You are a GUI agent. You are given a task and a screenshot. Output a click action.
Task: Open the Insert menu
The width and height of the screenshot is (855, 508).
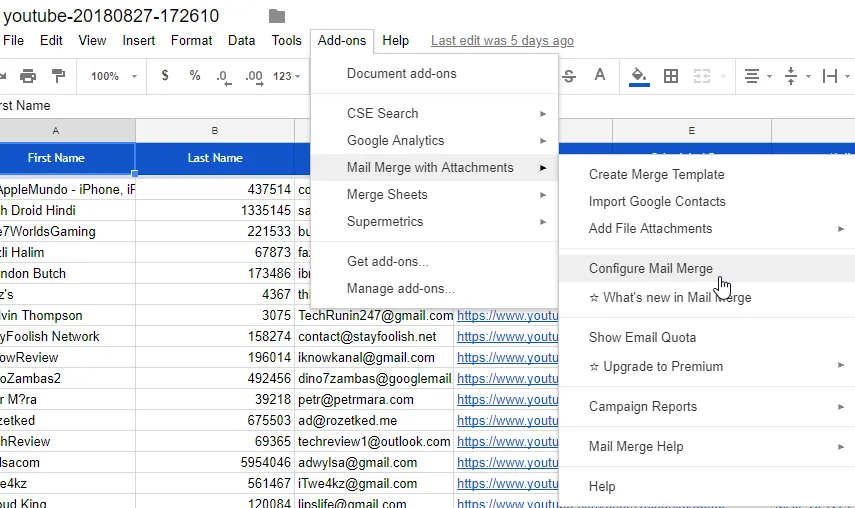[139, 41]
